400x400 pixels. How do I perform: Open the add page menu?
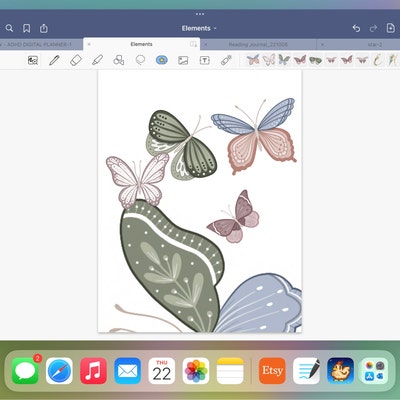390,28
